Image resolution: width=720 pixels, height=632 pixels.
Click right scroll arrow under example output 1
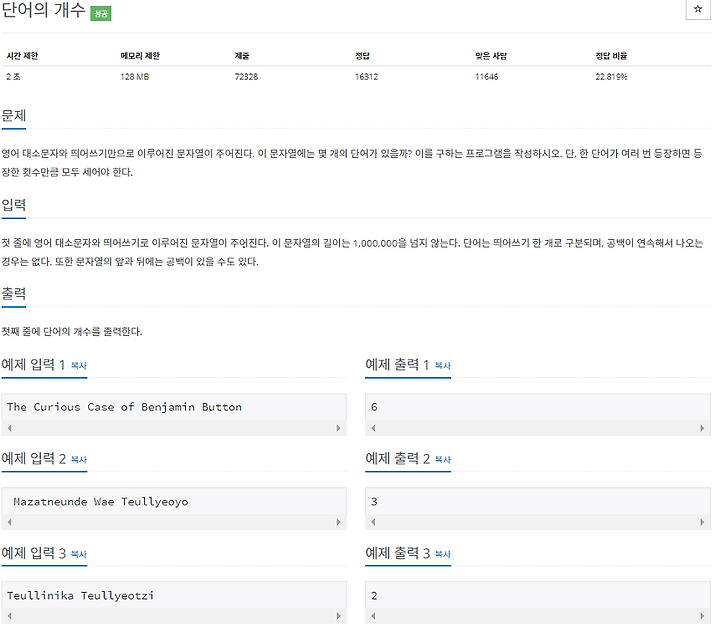tap(702, 428)
